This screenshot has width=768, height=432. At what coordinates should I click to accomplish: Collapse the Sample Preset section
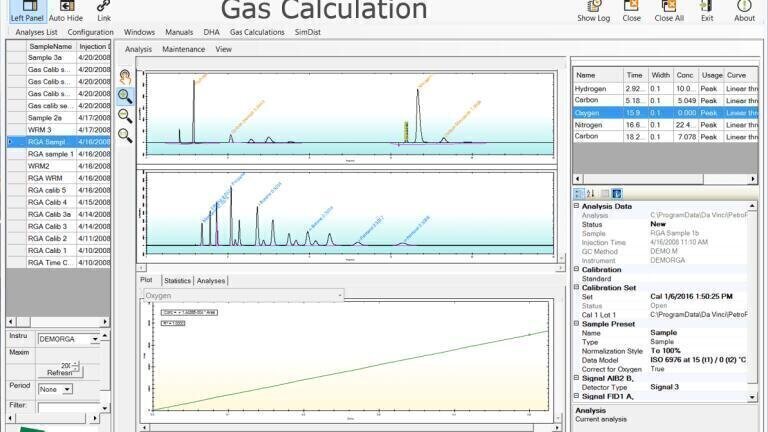576,324
